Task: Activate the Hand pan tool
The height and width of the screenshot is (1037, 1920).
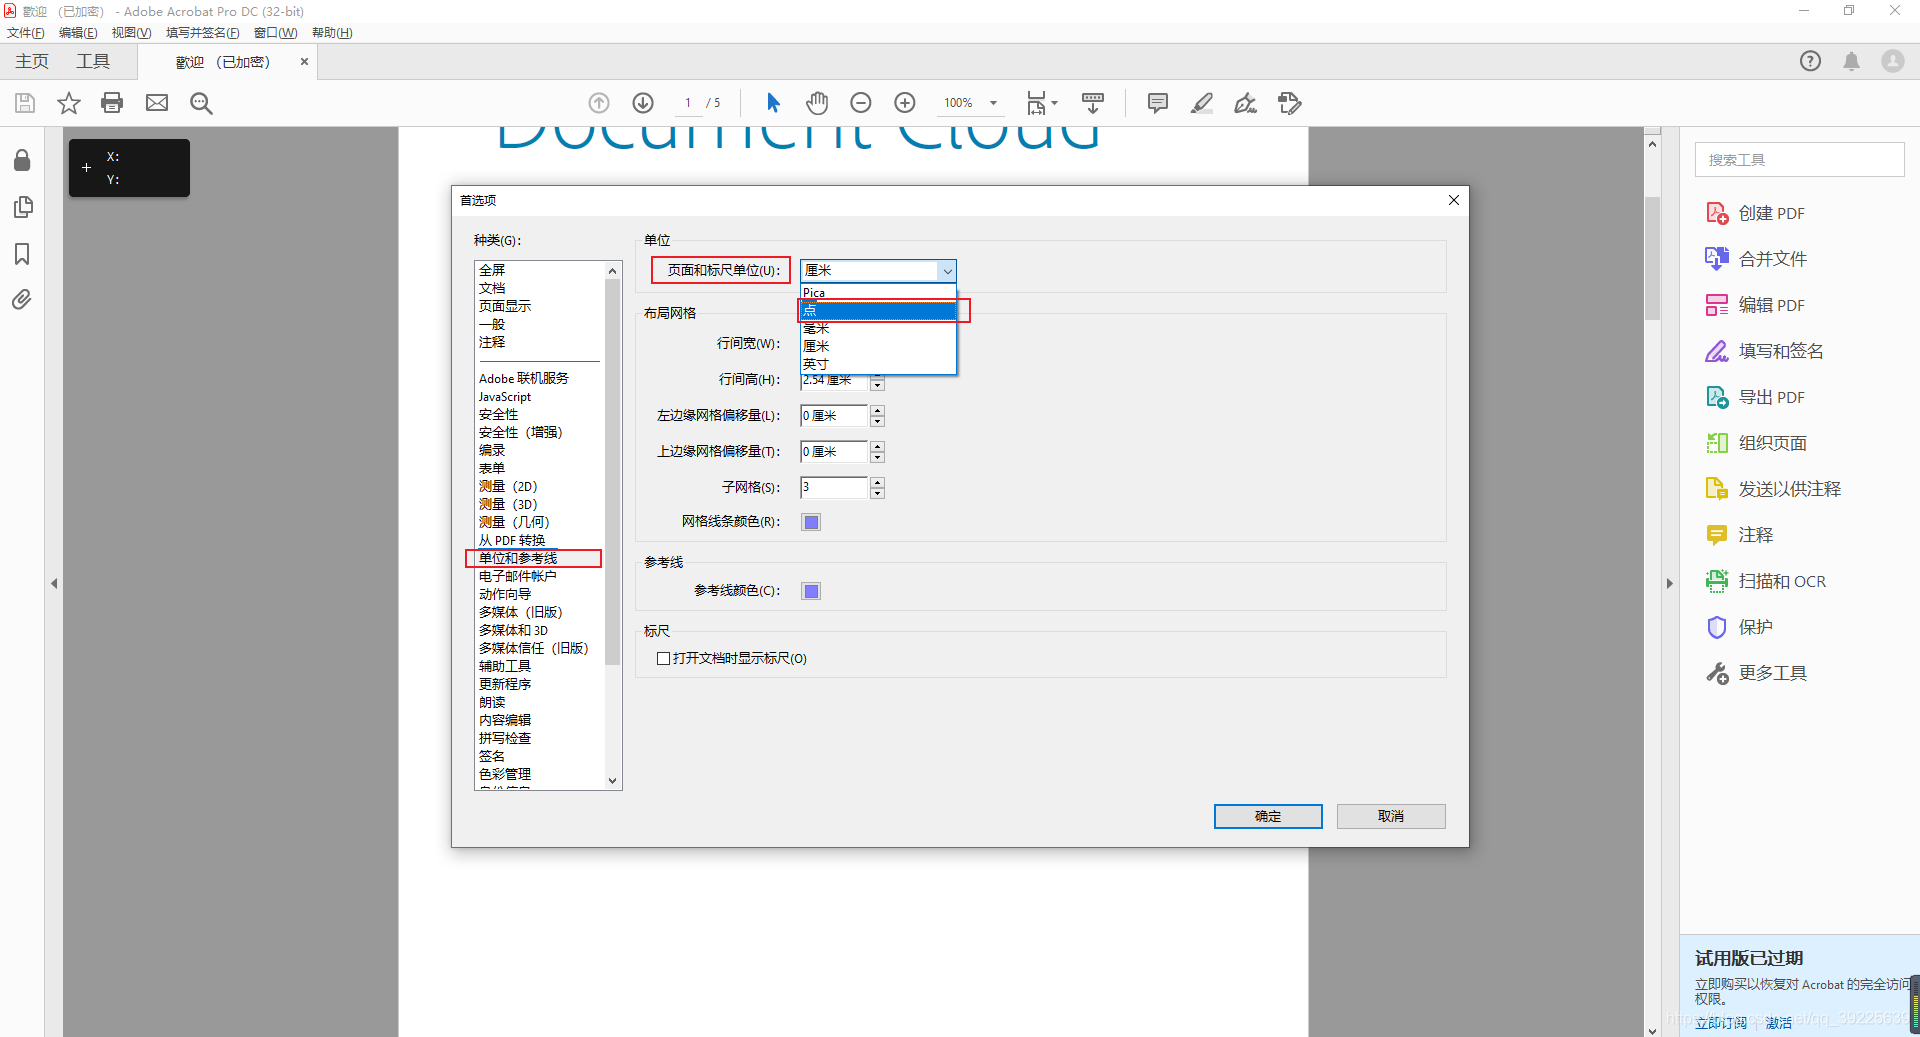Action: click(817, 103)
